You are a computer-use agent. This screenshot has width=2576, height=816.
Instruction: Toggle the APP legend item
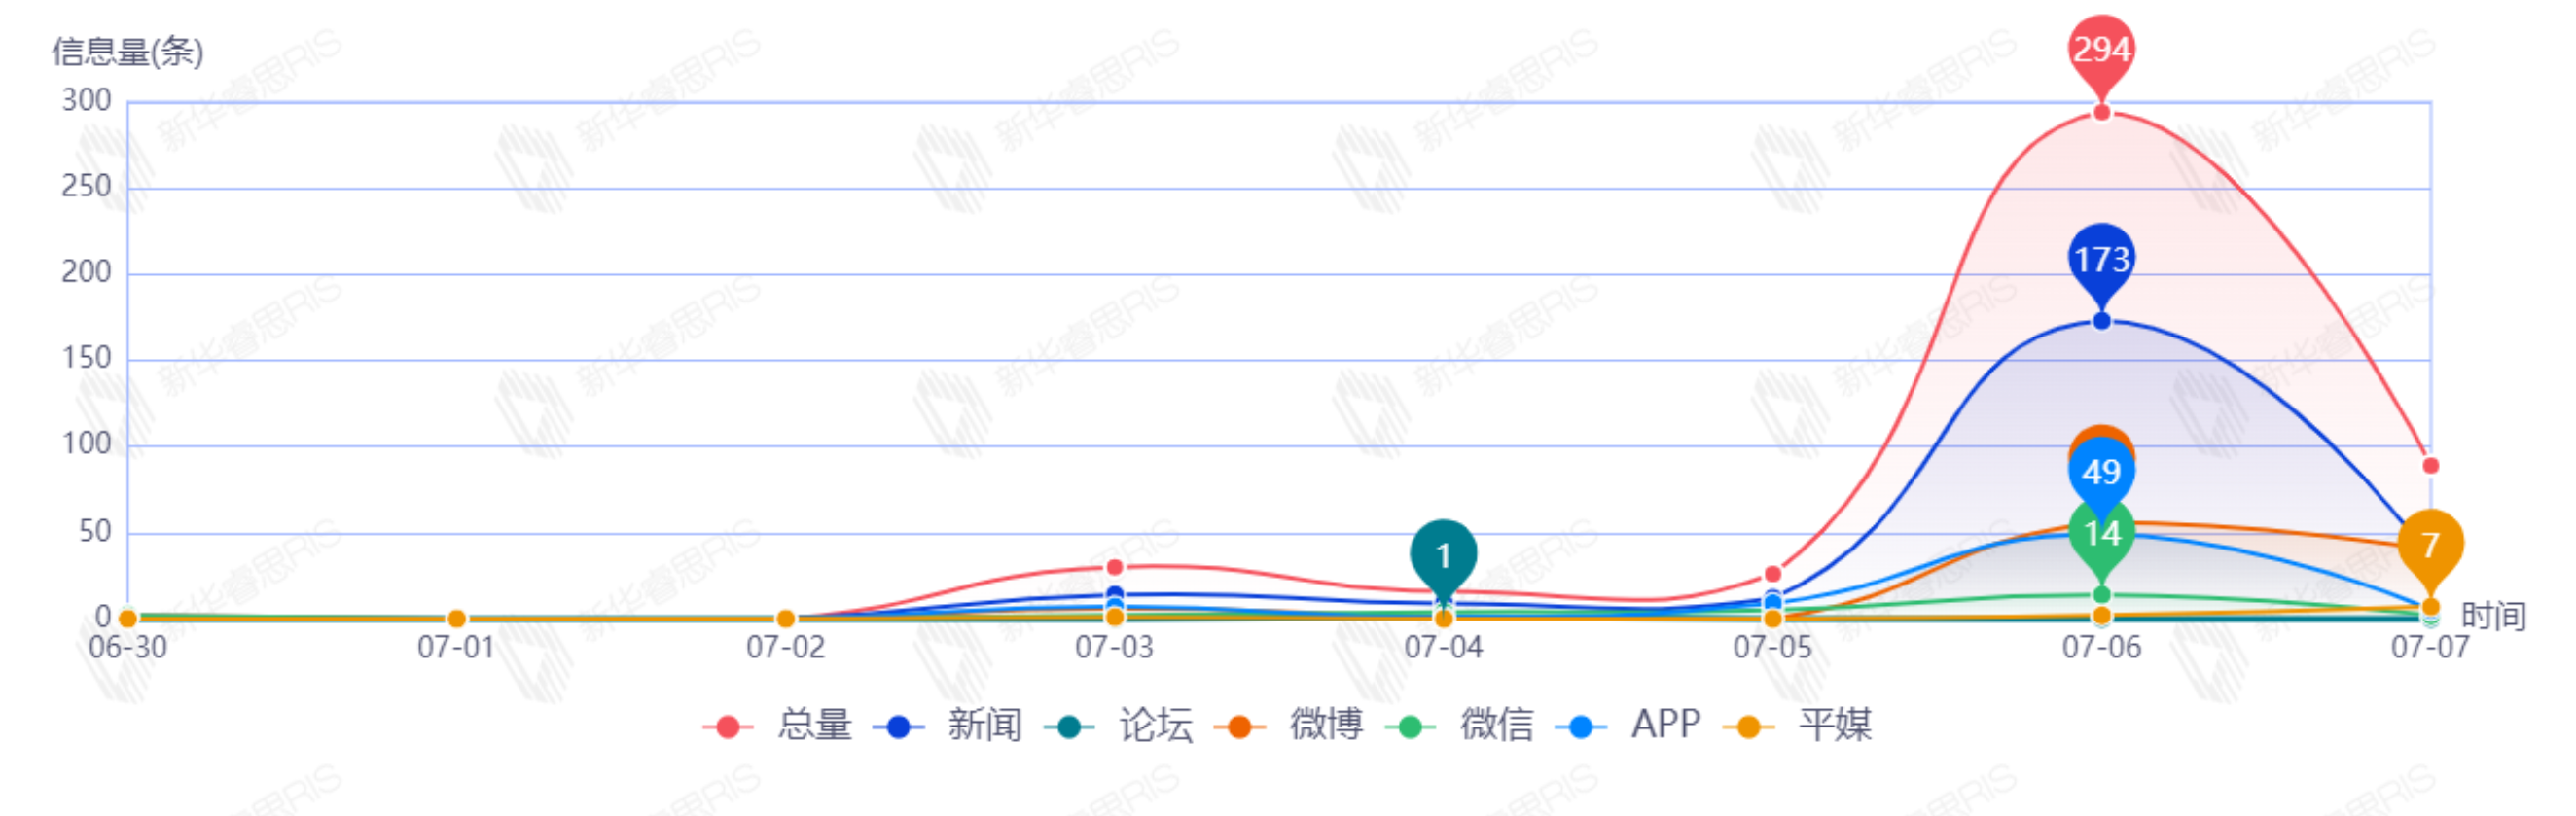1629,725
